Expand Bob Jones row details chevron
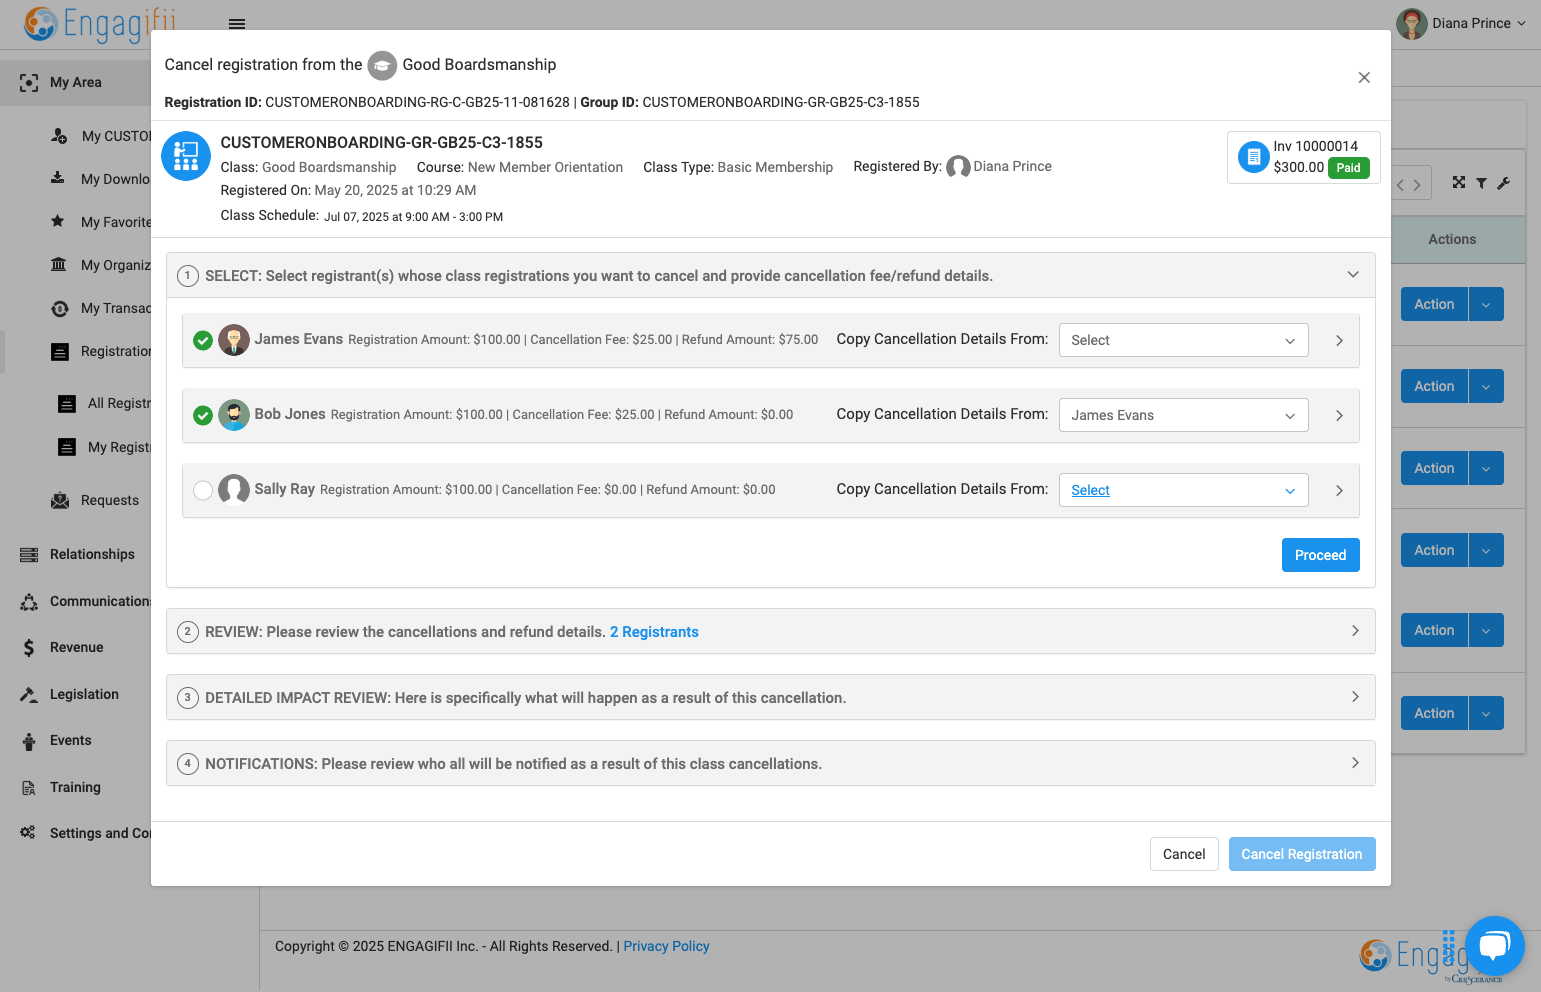1541x992 pixels. point(1339,415)
